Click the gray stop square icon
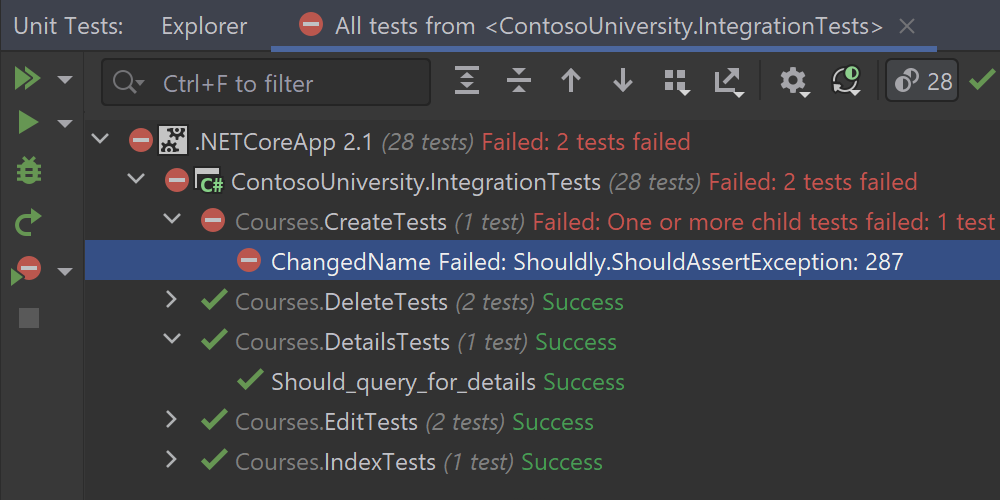This screenshot has width=1000, height=500. click(29, 318)
